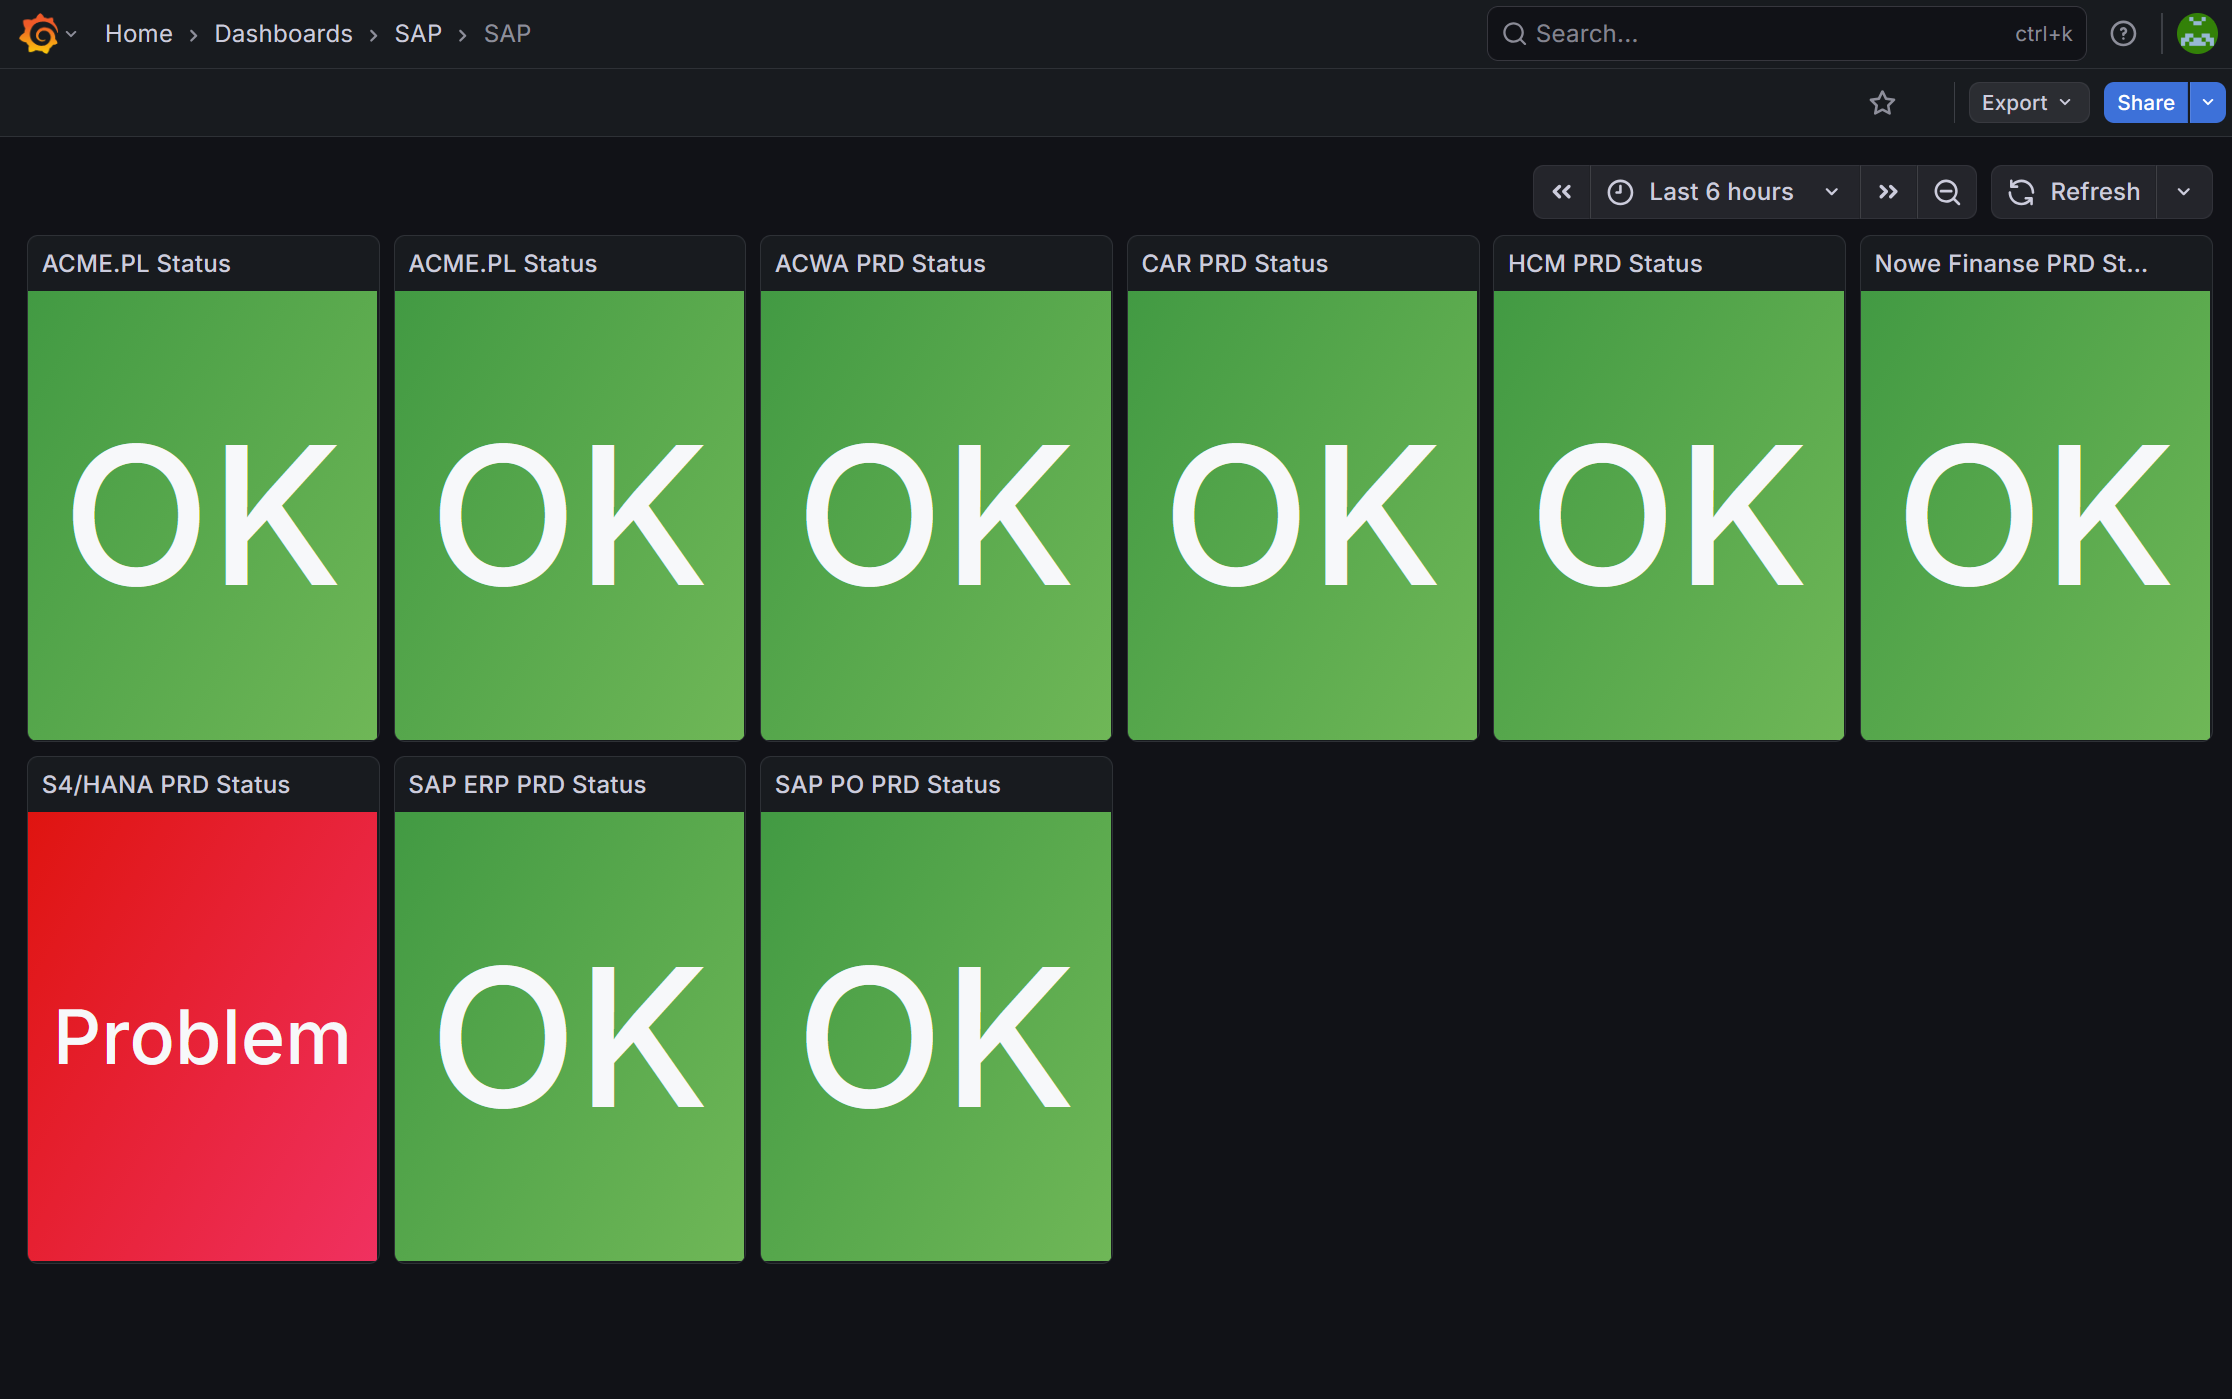
Task: Click the S4/HANA PRD Status panel title
Action: (x=166, y=785)
